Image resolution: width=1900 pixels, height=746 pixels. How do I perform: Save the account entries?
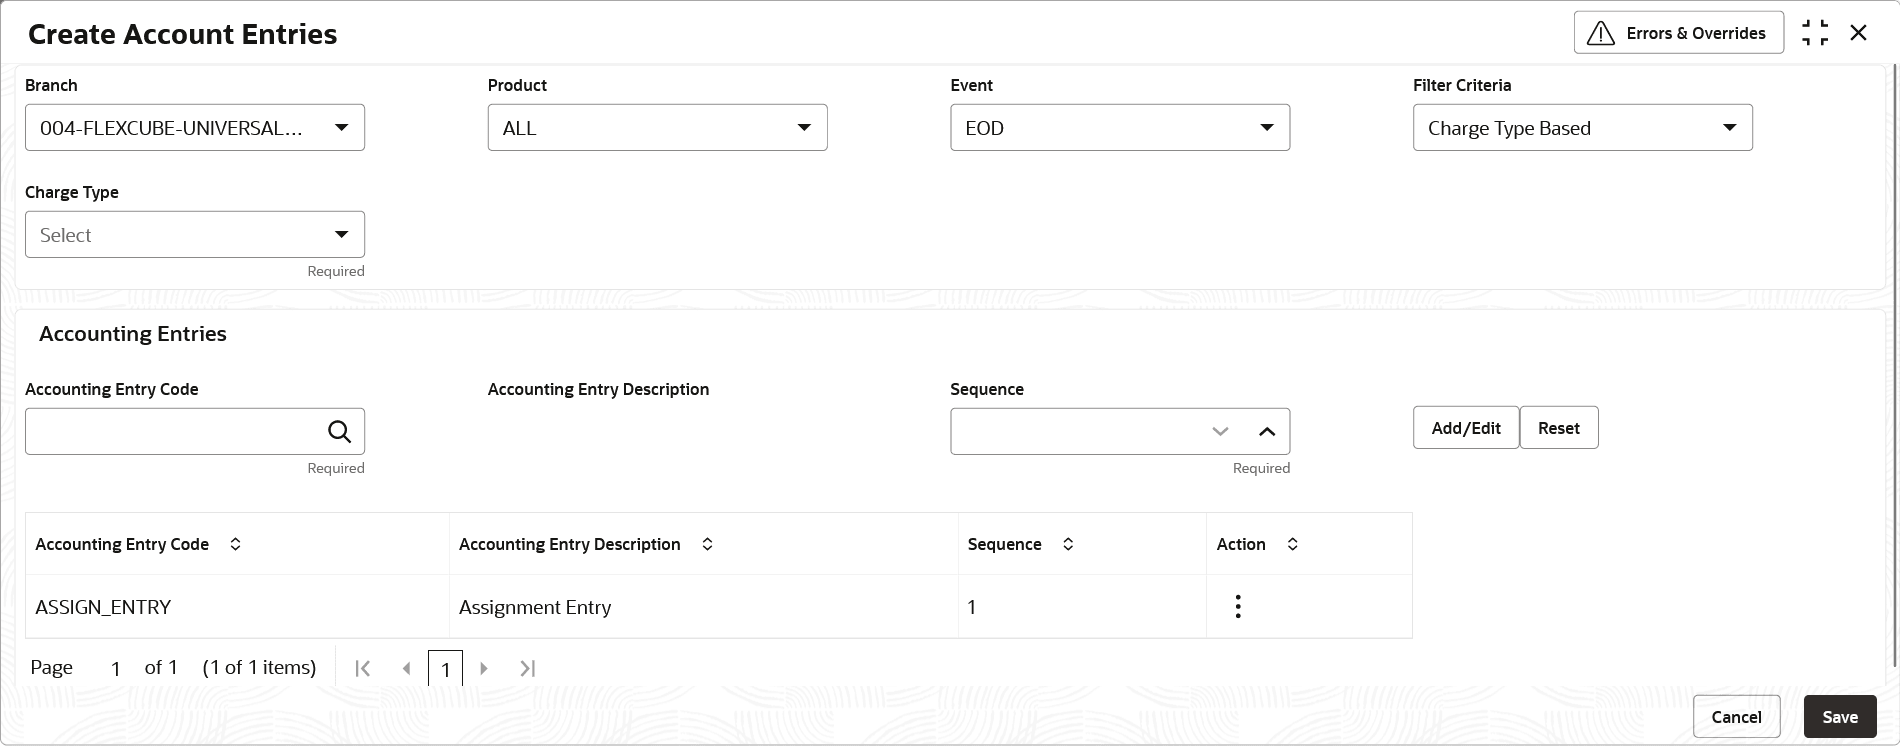click(1839, 717)
